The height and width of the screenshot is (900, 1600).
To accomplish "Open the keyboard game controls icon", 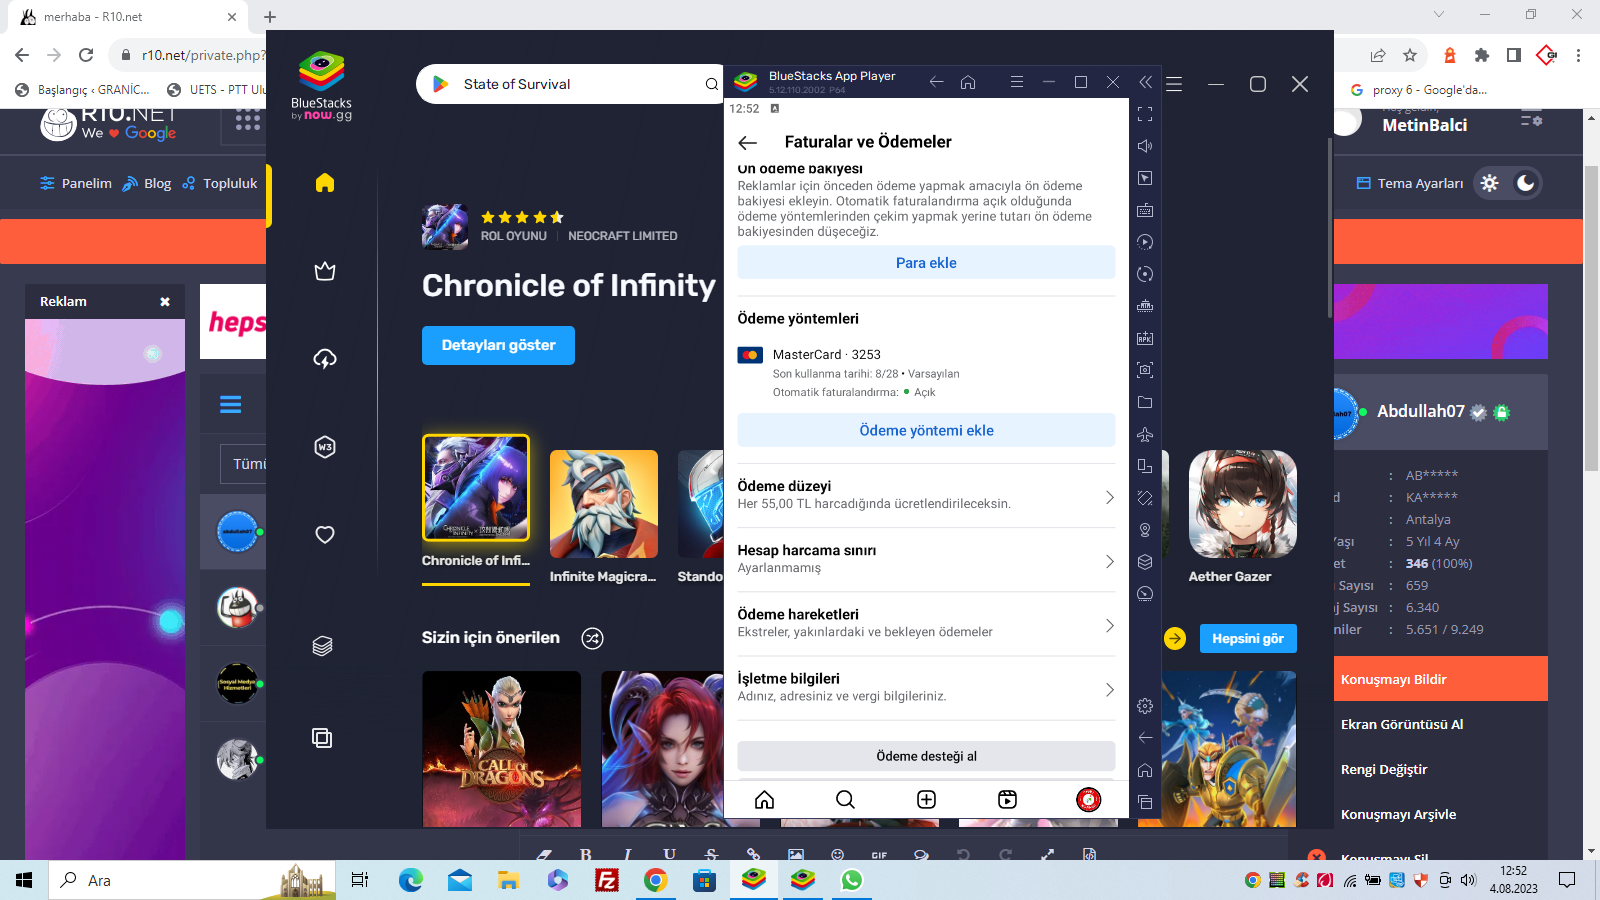I will pos(1145,210).
